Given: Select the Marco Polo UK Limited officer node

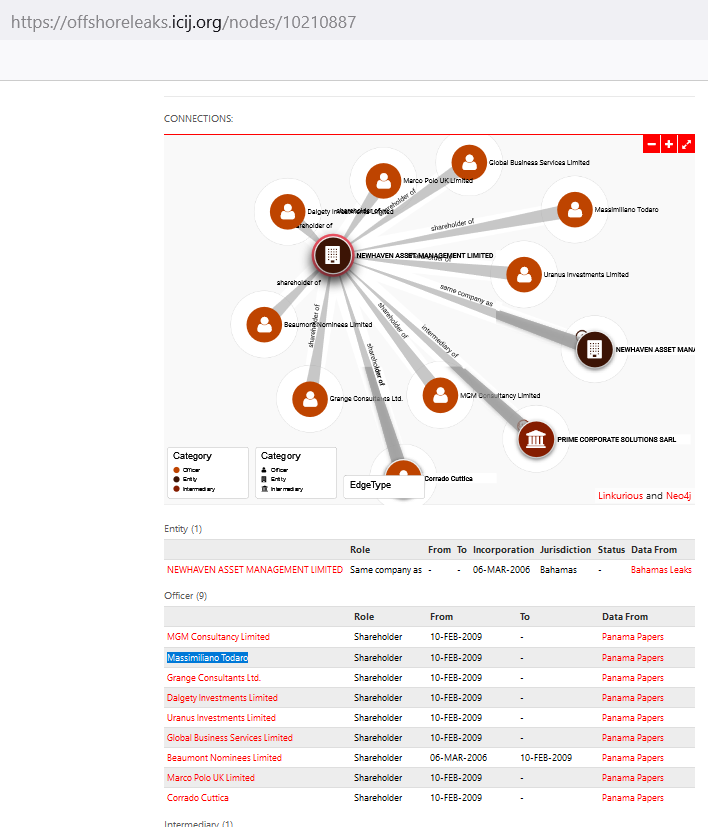Looking at the screenshot, I should click(384, 181).
